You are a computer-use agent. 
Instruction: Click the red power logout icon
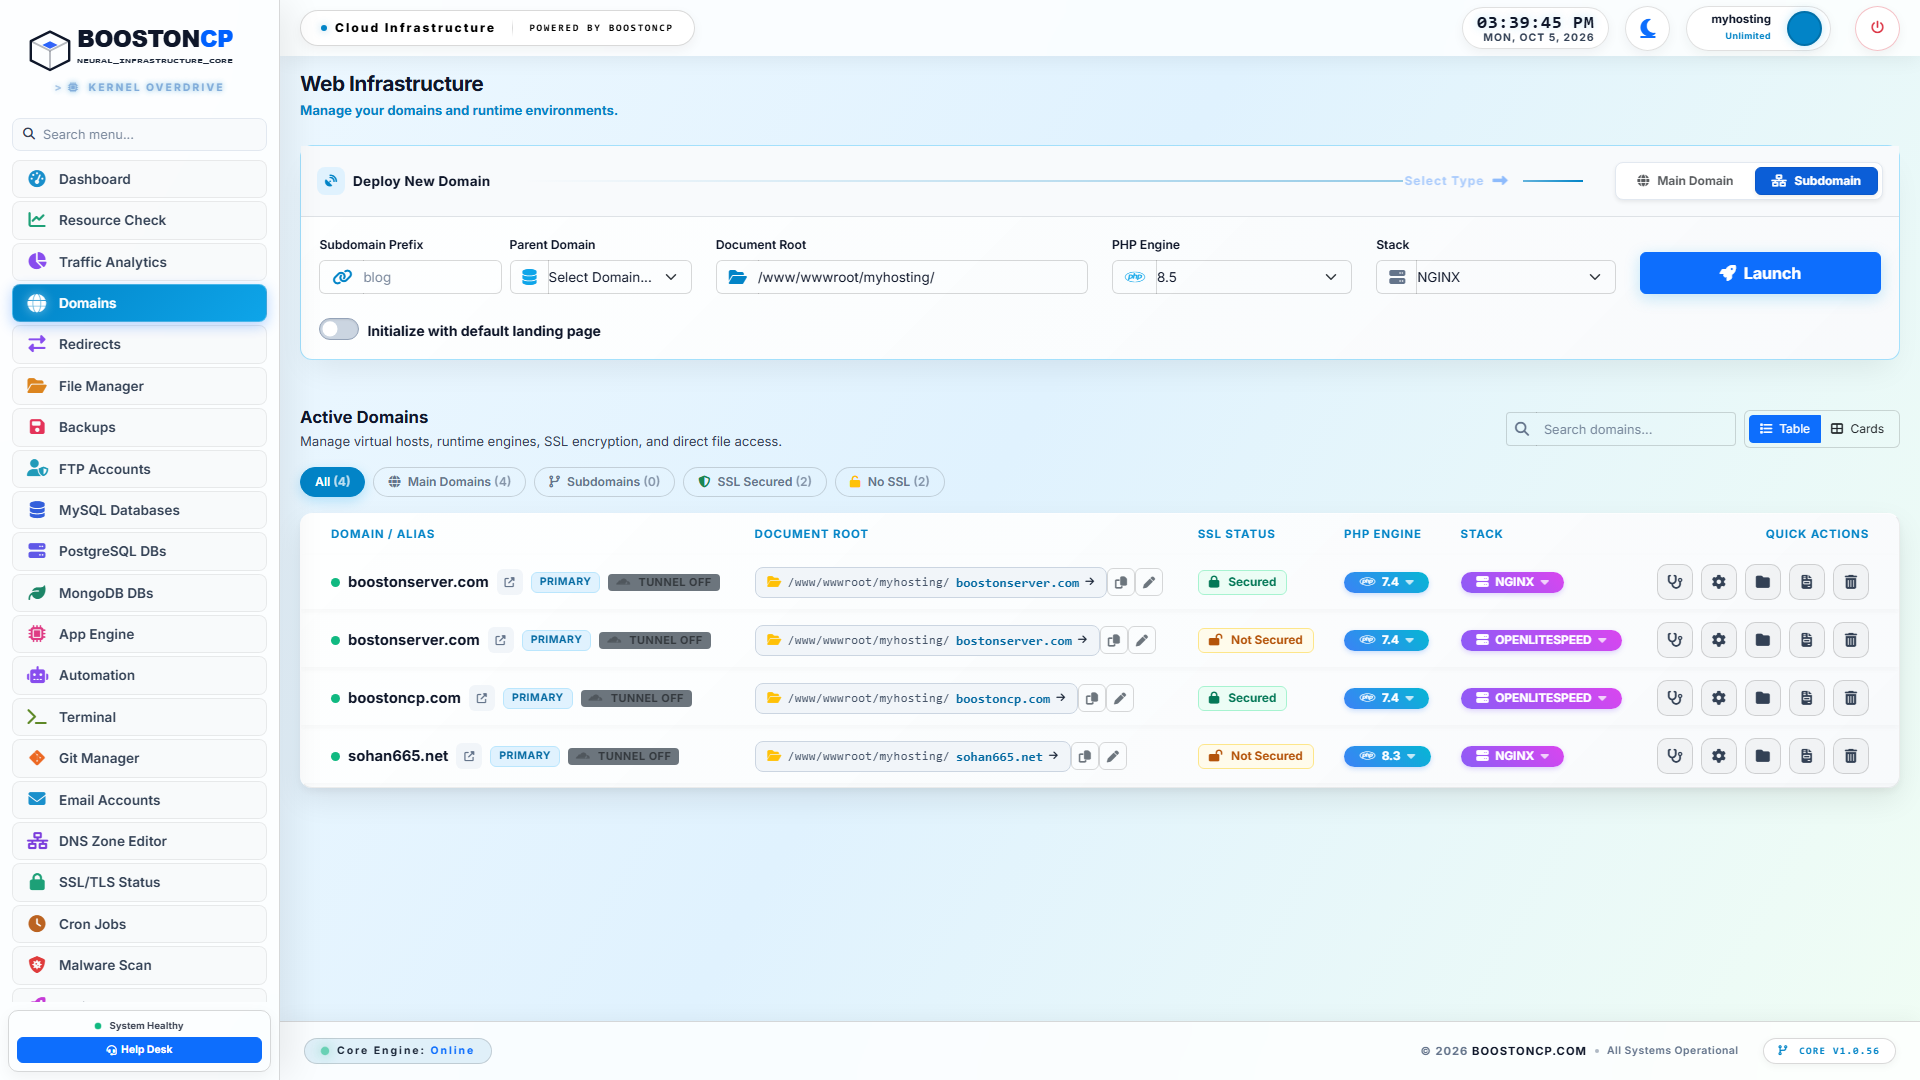(1877, 28)
